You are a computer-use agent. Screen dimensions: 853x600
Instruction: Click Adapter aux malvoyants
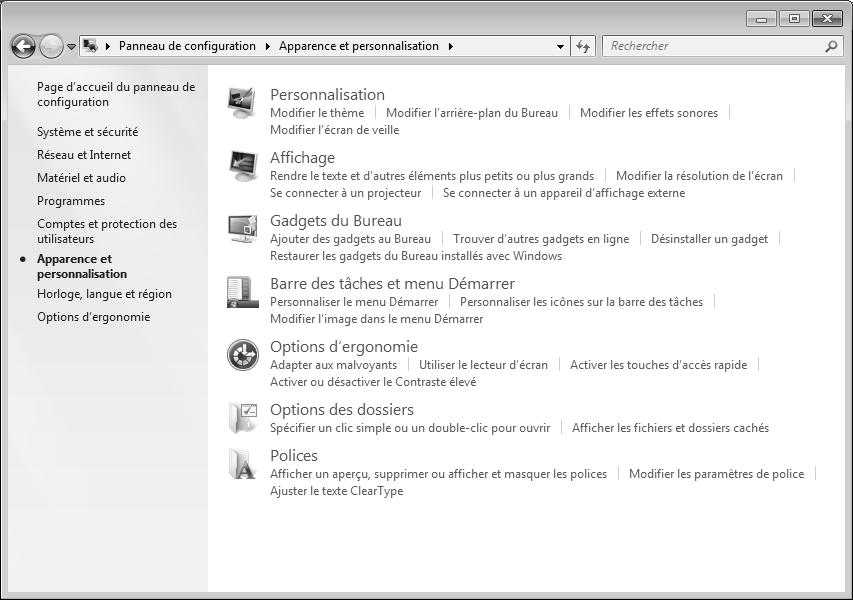[333, 365]
